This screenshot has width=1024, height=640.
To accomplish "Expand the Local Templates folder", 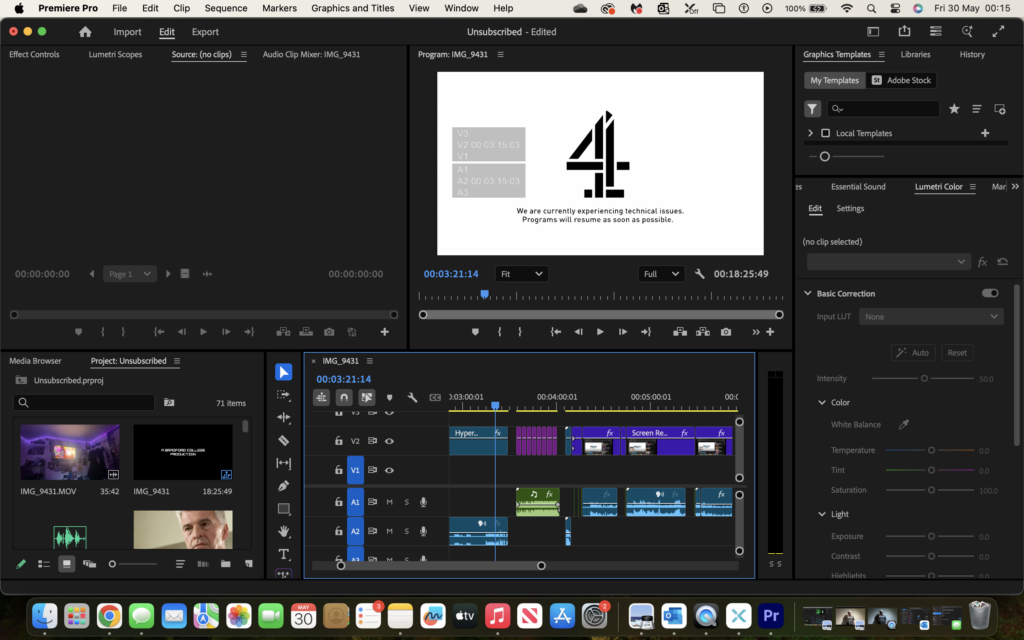I will pos(810,133).
